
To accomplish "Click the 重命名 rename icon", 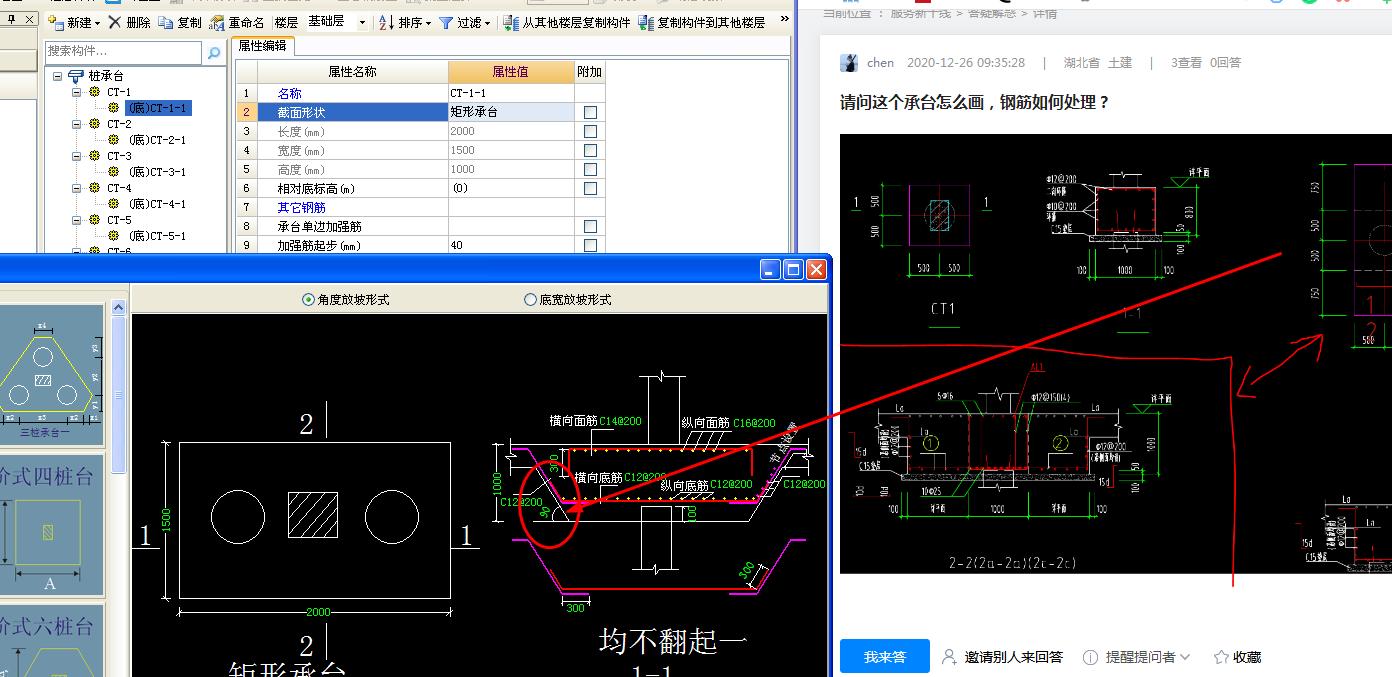I will click(217, 22).
